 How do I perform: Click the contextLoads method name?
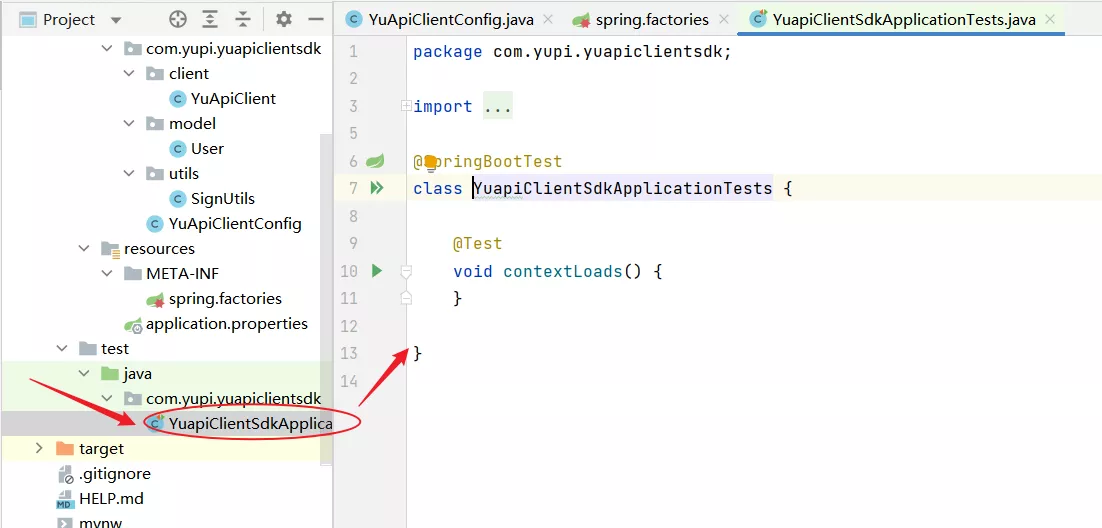[563, 271]
